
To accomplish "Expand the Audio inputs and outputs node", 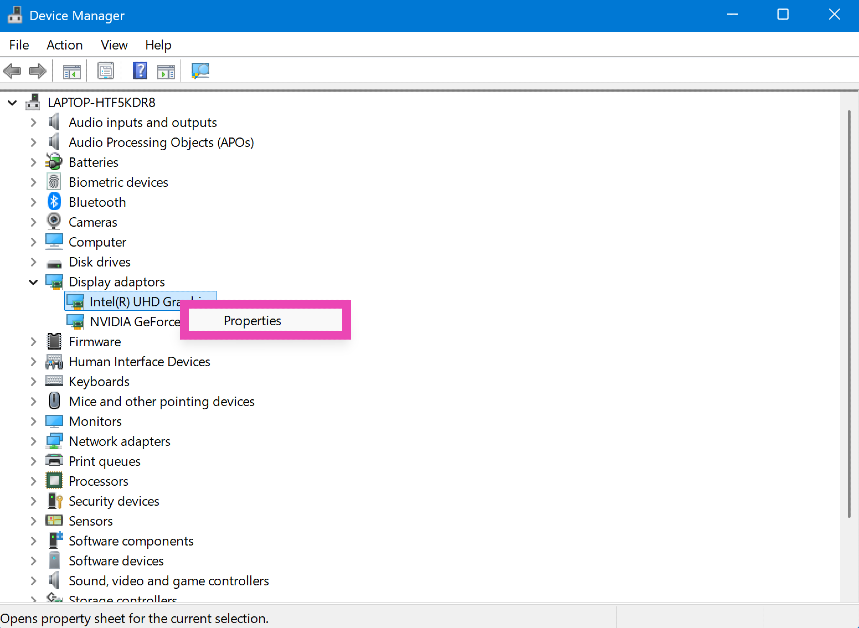I will 33,122.
